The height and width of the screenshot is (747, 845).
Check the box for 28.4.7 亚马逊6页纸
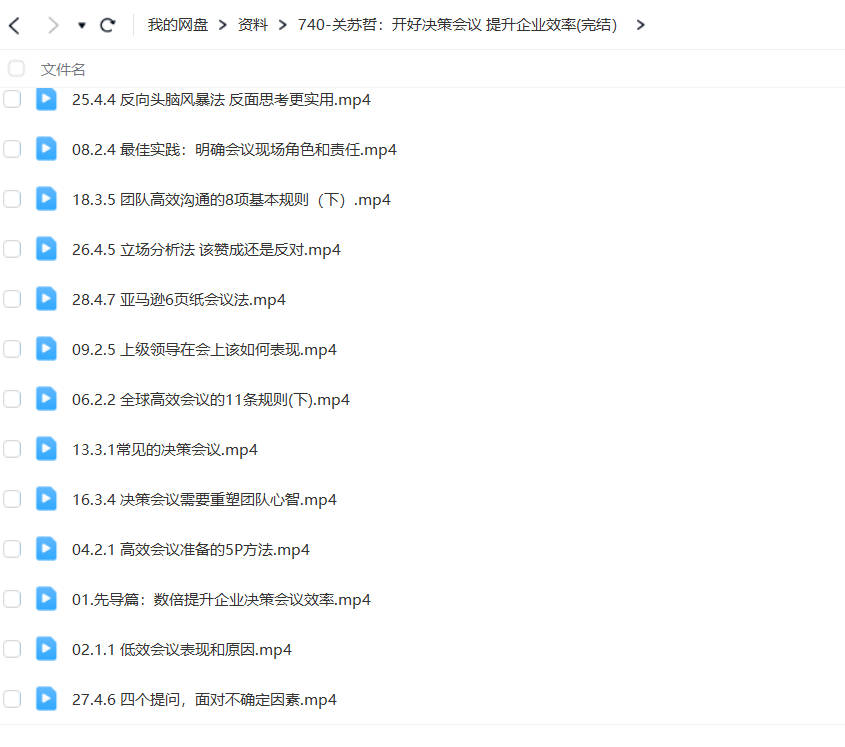coord(12,299)
